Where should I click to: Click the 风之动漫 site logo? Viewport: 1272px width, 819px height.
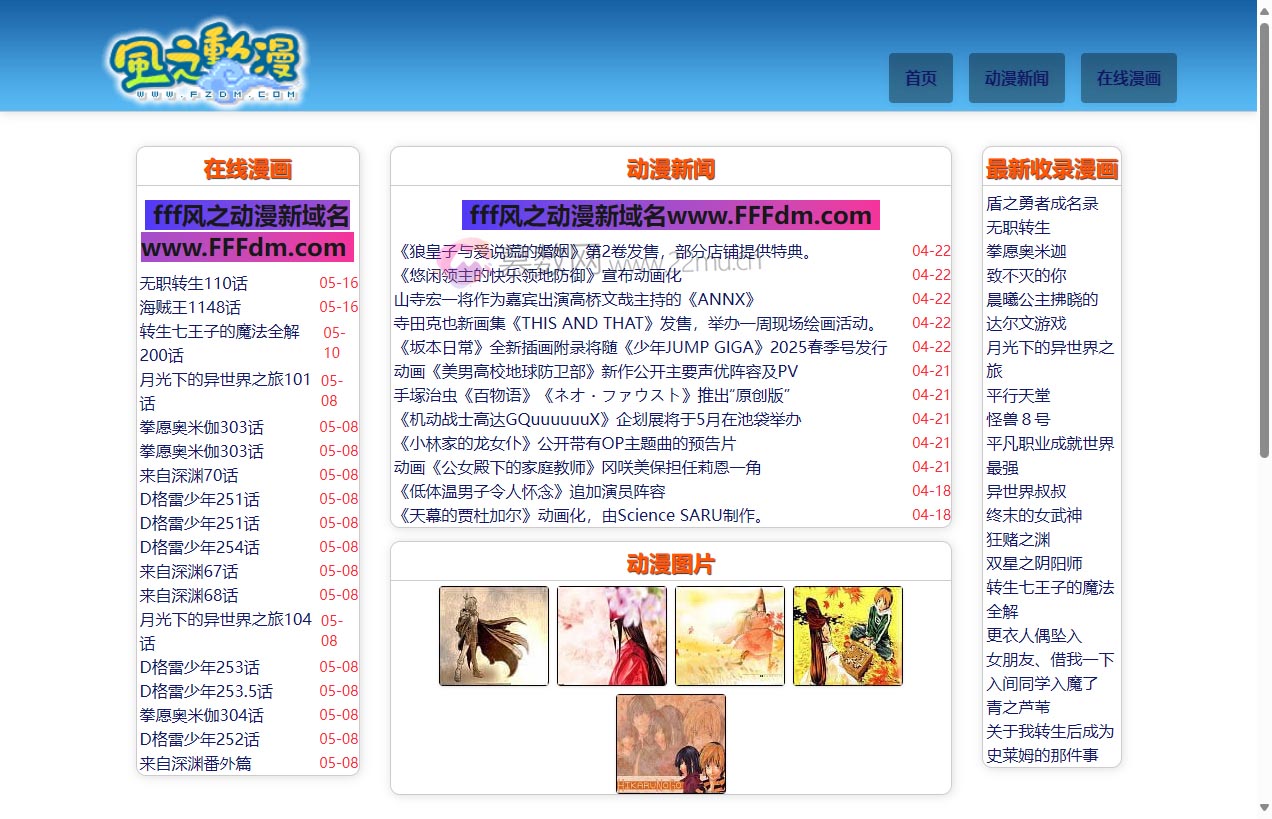pyautogui.click(x=205, y=62)
